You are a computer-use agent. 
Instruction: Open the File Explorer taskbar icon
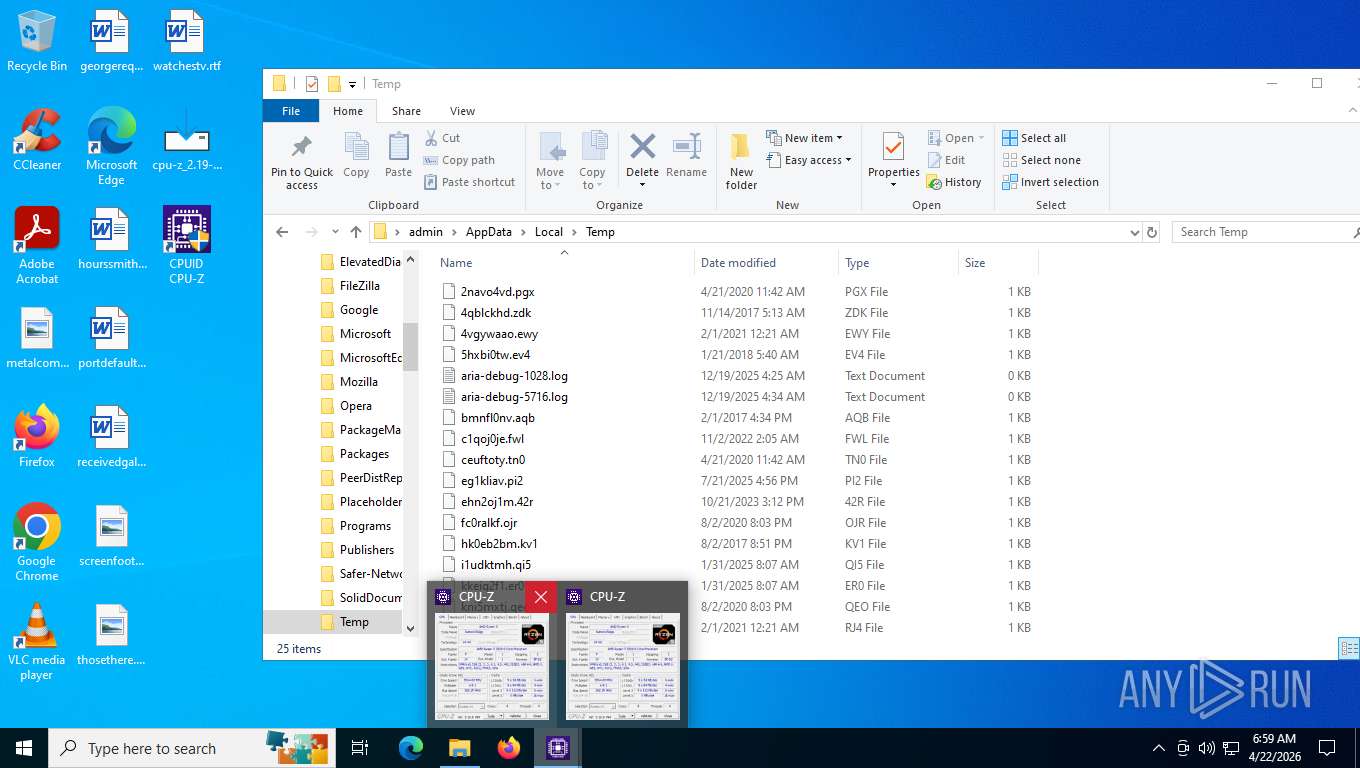tap(459, 748)
